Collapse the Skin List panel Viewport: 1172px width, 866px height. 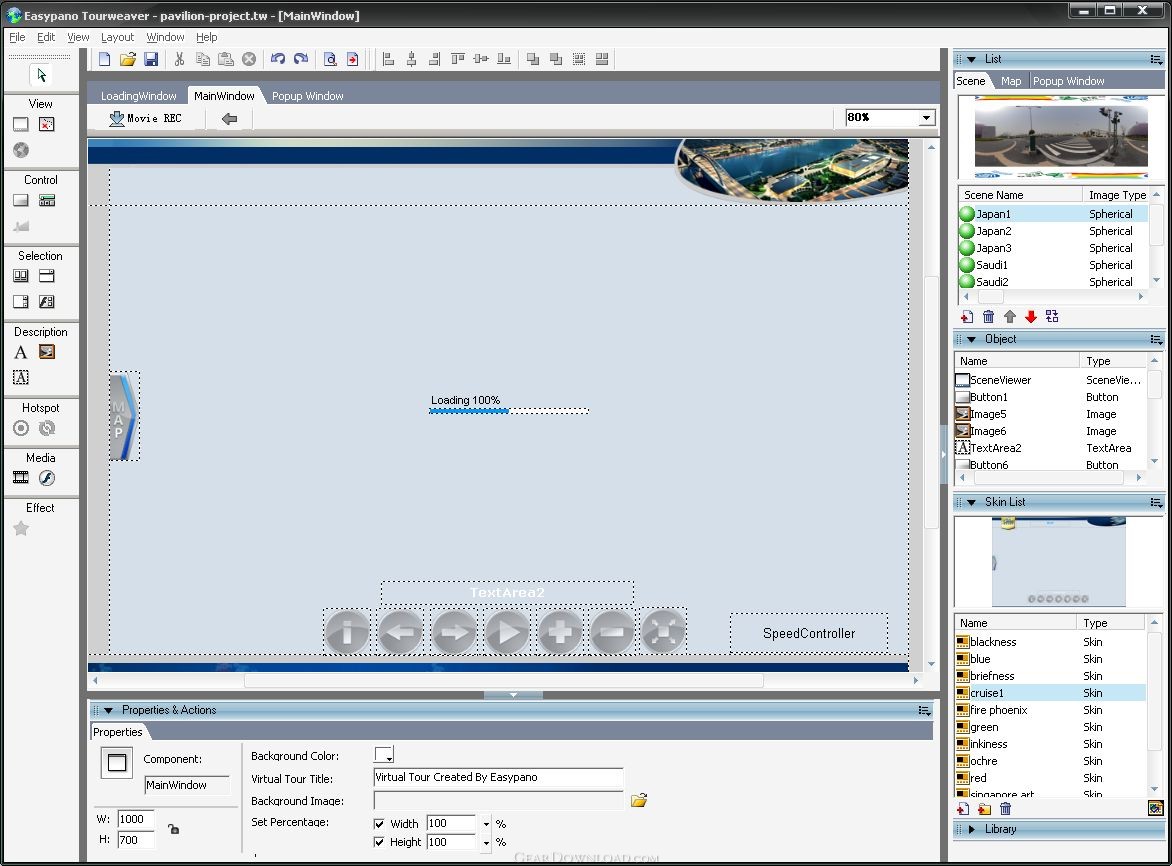(971, 502)
